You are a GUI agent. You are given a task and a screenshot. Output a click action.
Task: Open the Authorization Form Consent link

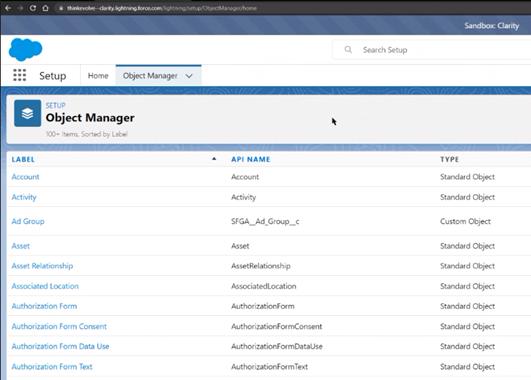[59, 326]
